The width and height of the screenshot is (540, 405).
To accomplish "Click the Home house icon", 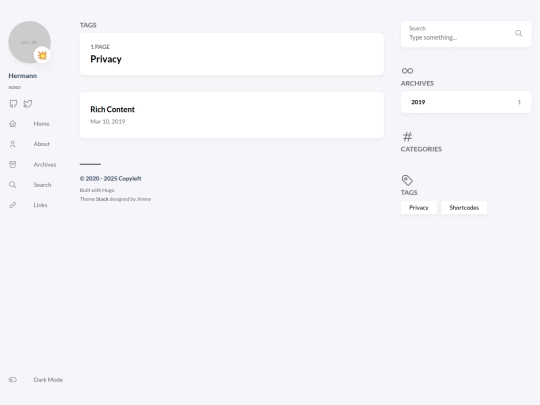I will click(x=13, y=124).
